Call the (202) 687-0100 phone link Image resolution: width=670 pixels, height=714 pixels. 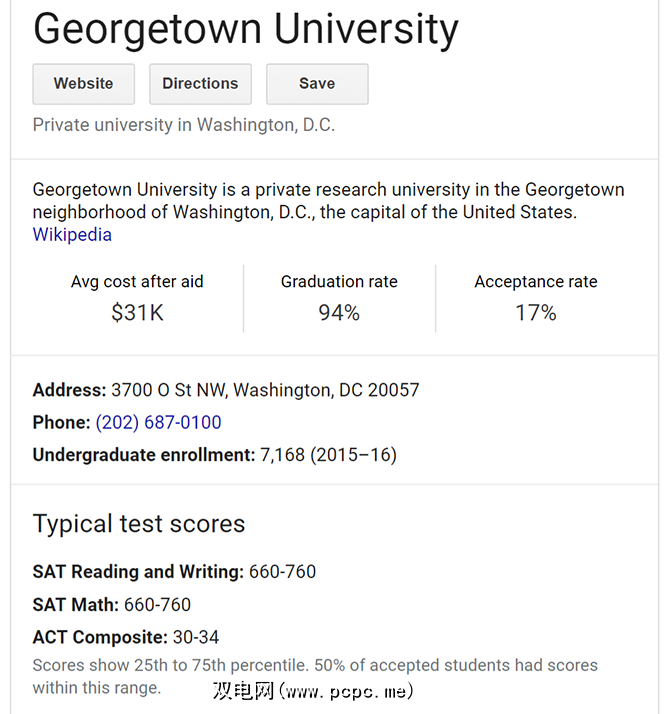coord(158,422)
